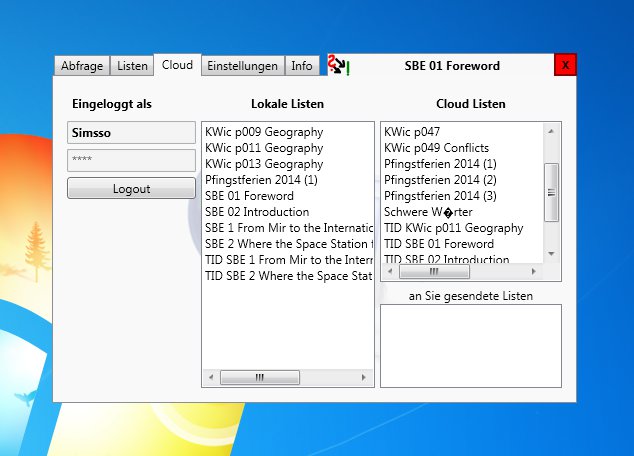The image size is (634, 456).
Task: Click Cloud Listen vertical scrollbar thumb
Action: 551,192
